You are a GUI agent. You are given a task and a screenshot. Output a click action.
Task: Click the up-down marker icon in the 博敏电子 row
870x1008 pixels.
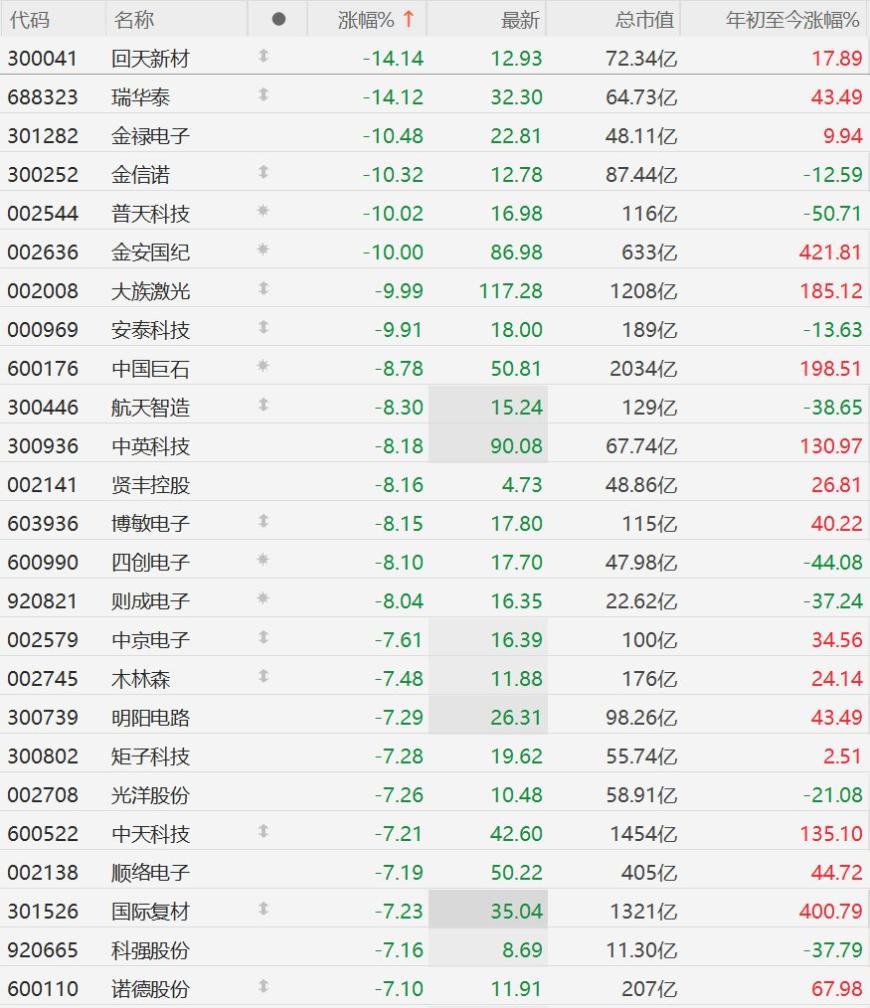[x=263, y=521]
